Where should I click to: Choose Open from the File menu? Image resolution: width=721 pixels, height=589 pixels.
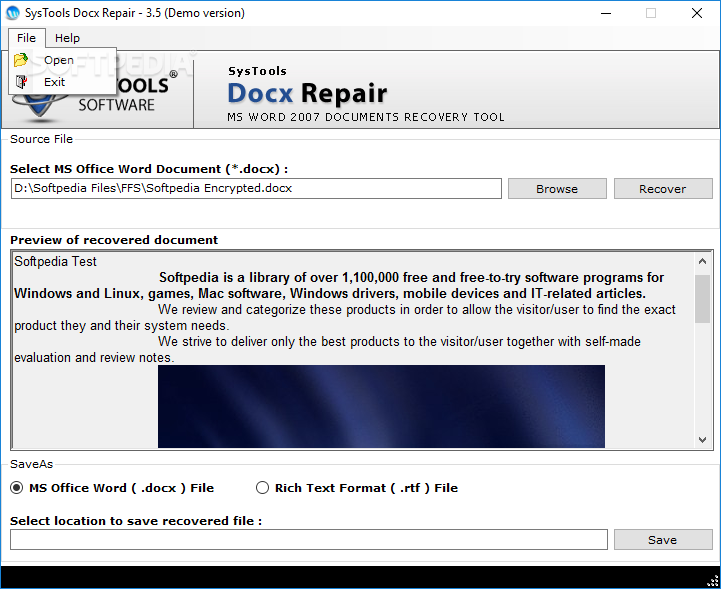(x=63, y=60)
